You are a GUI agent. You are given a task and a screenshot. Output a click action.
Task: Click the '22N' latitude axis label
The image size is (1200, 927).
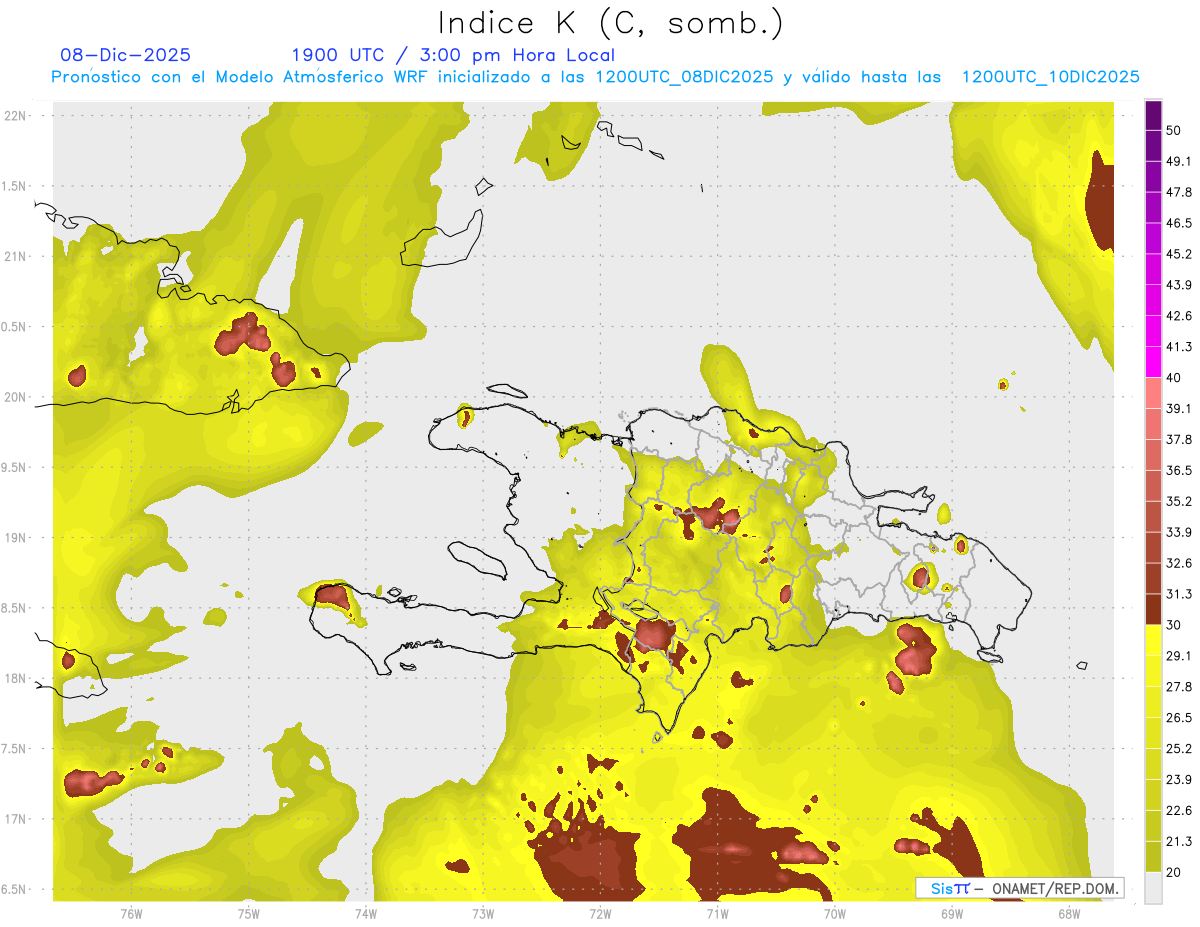click(x=16, y=115)
